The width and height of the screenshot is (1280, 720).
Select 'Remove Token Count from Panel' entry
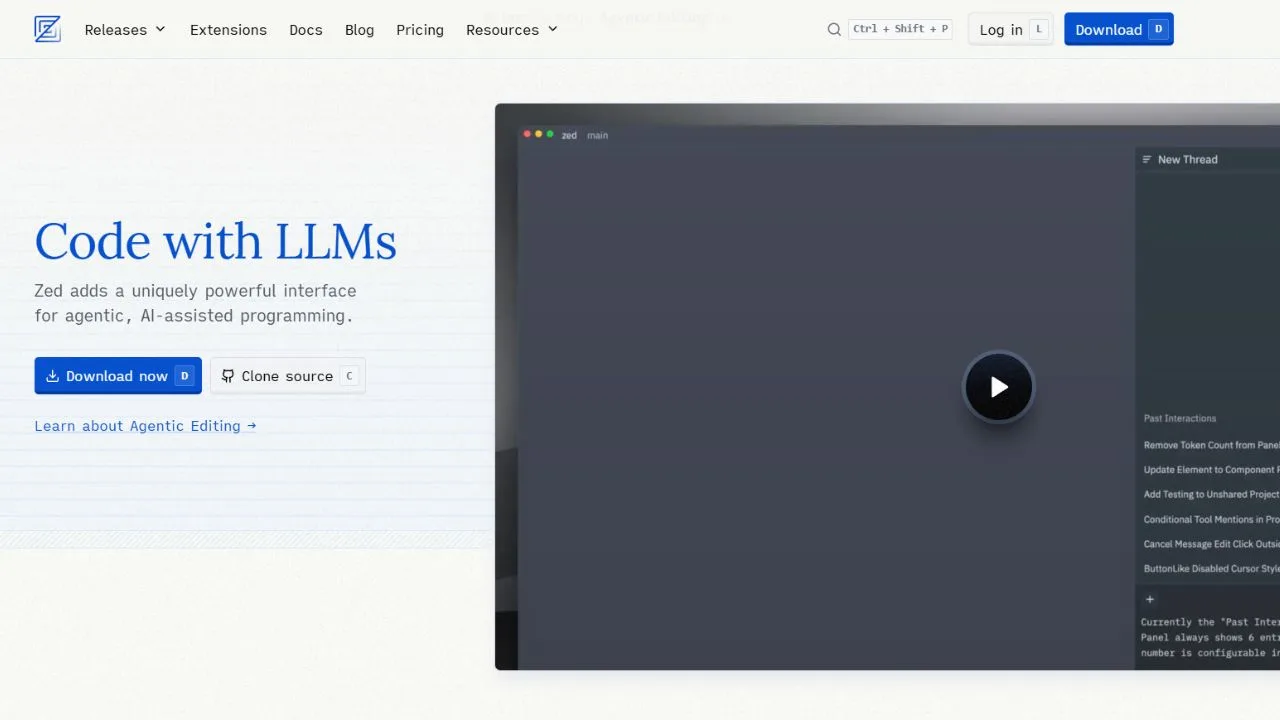[1212, 445]
